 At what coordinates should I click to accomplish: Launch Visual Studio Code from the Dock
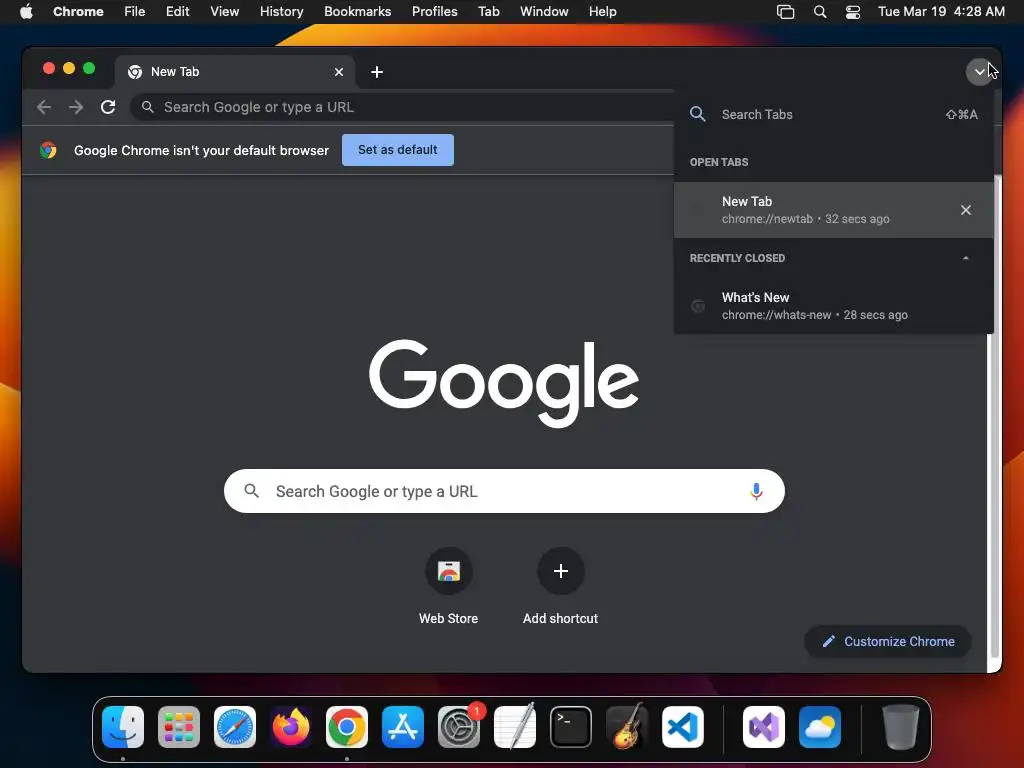[683, 727]
